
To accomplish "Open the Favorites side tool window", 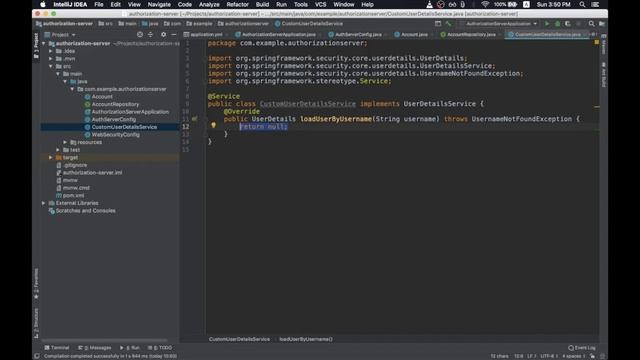I will coord(36,283).
